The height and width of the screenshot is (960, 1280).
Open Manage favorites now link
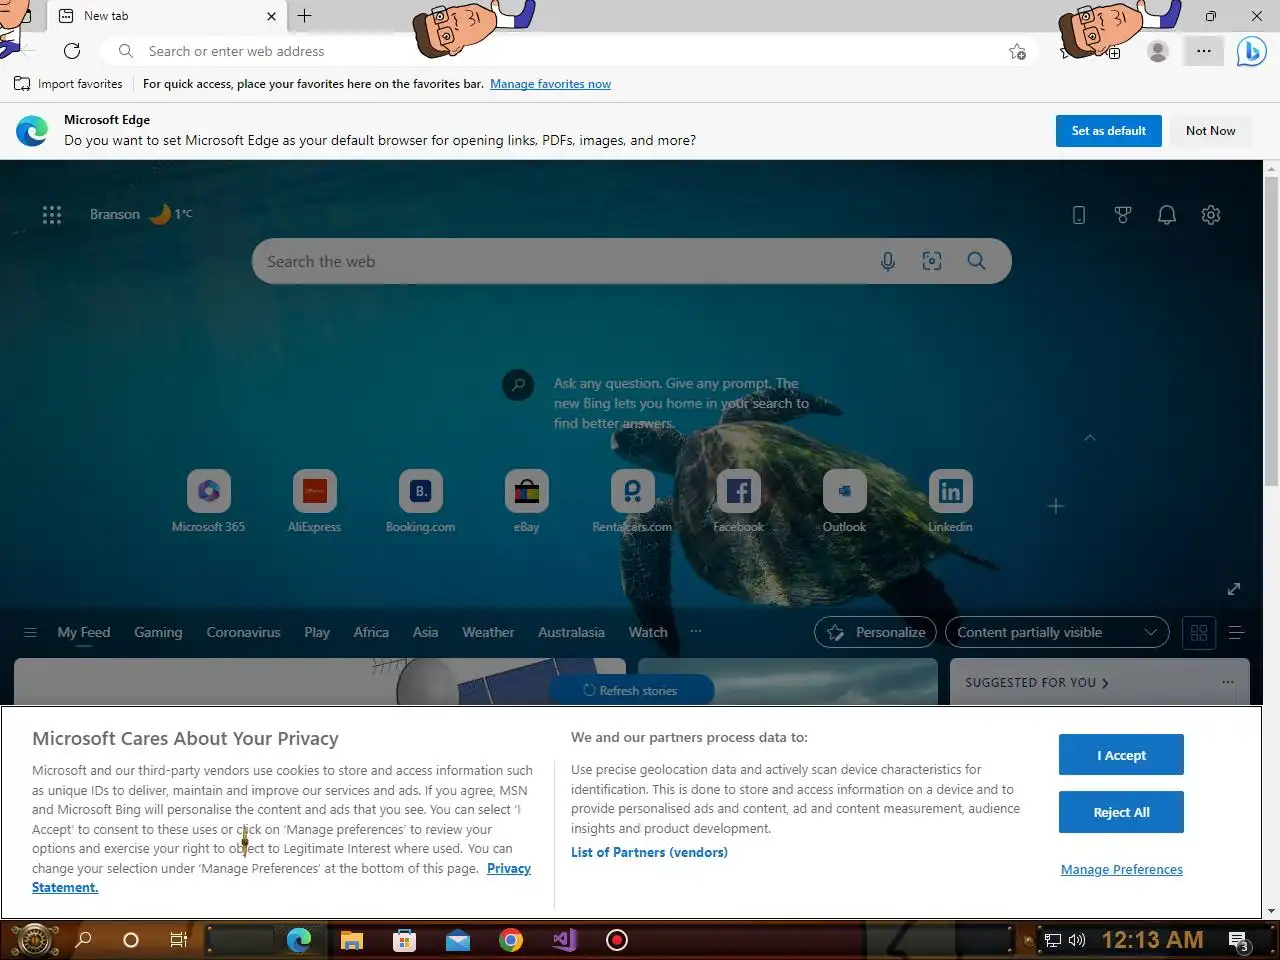point(550,84)
